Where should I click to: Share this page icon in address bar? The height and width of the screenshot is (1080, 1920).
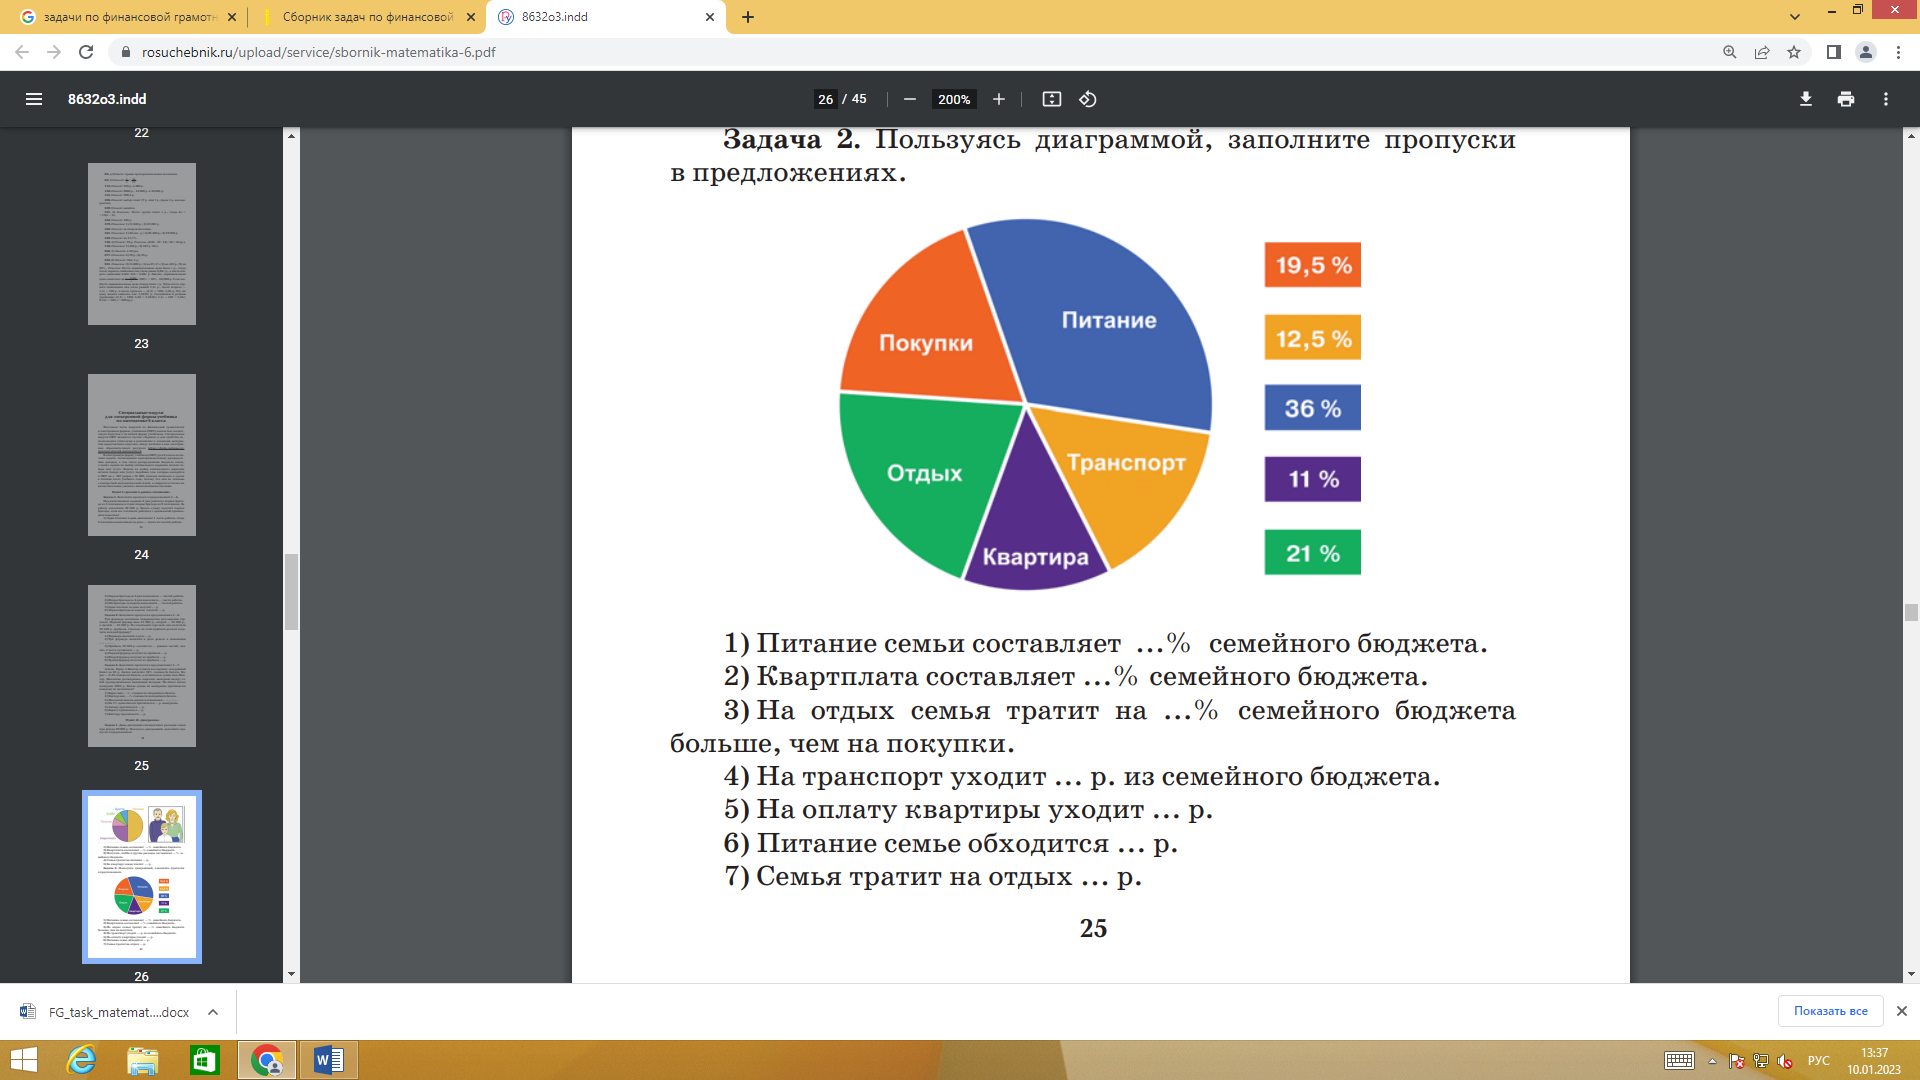click(1762, 52)
